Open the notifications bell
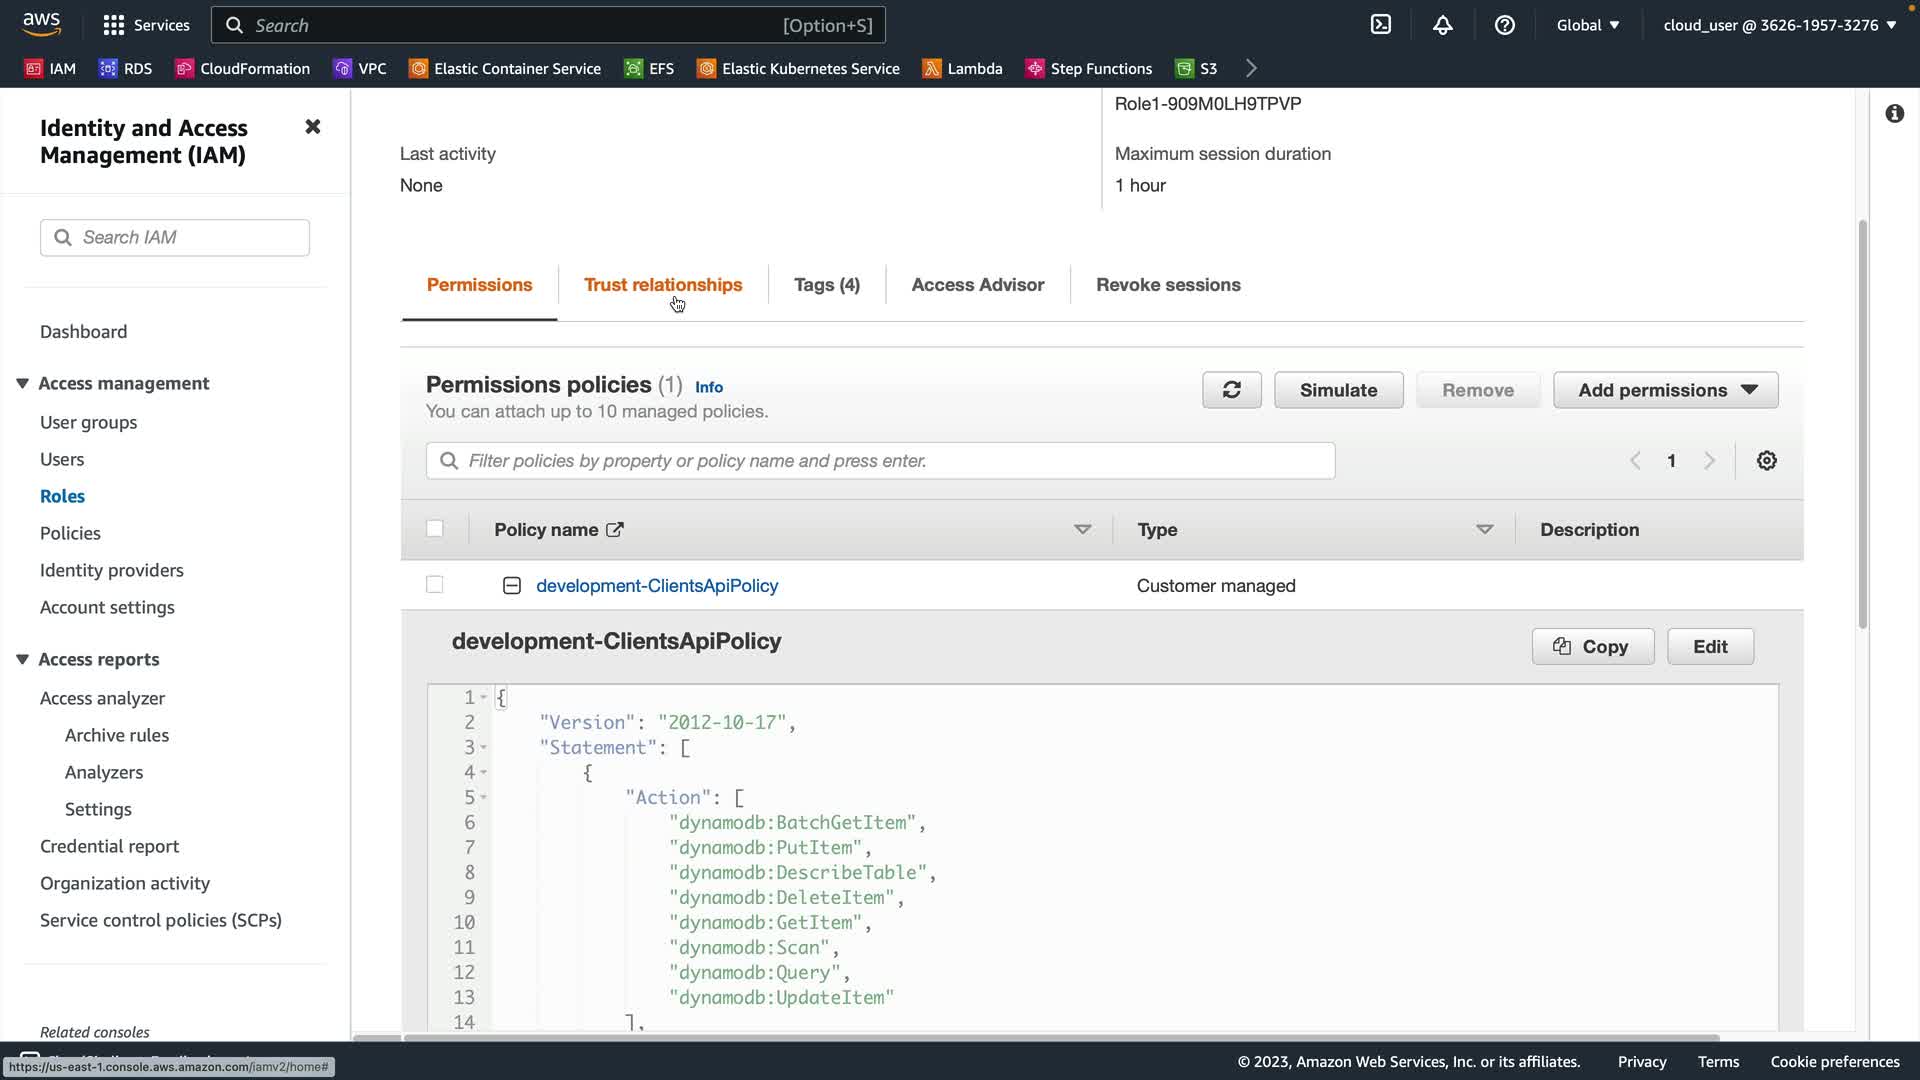Image resolution: width=1920 pixels, height=1080 pixels. (x=1442, y=25)
